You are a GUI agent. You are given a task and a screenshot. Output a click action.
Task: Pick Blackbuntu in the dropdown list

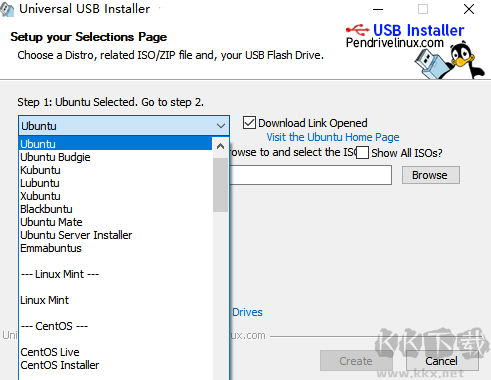116,209
